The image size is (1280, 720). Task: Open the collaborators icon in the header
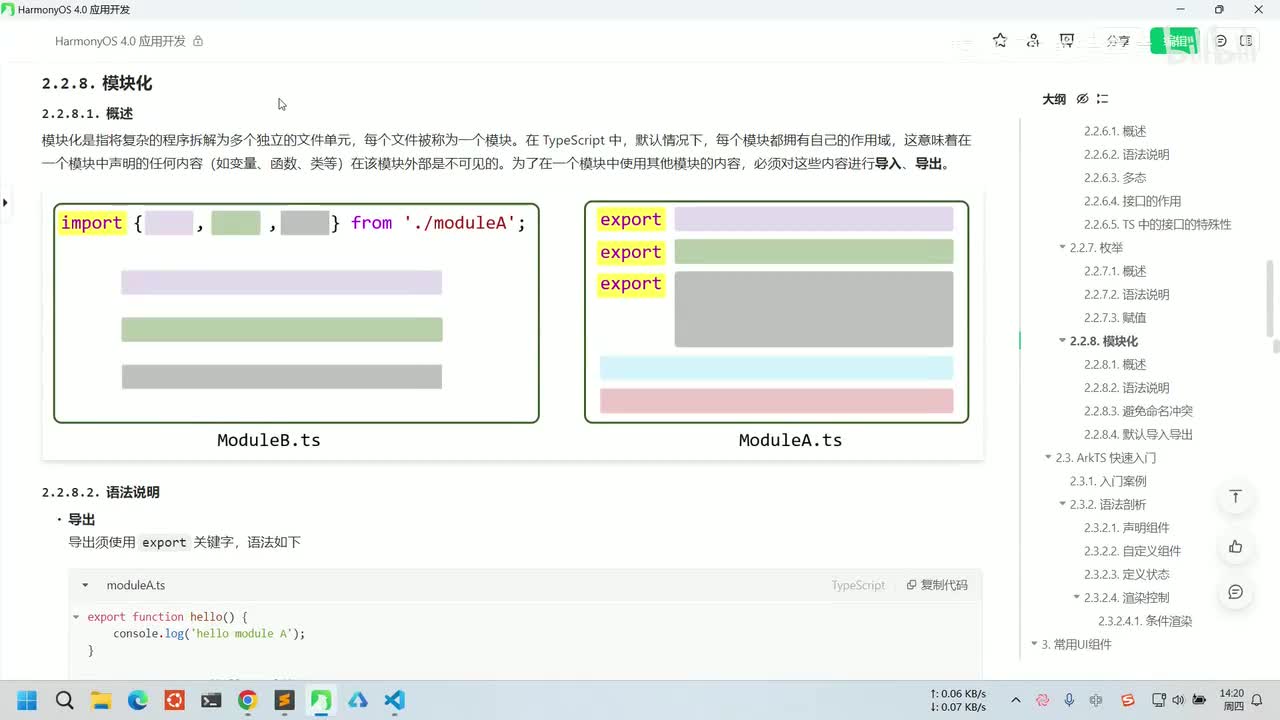point(1033,41)
